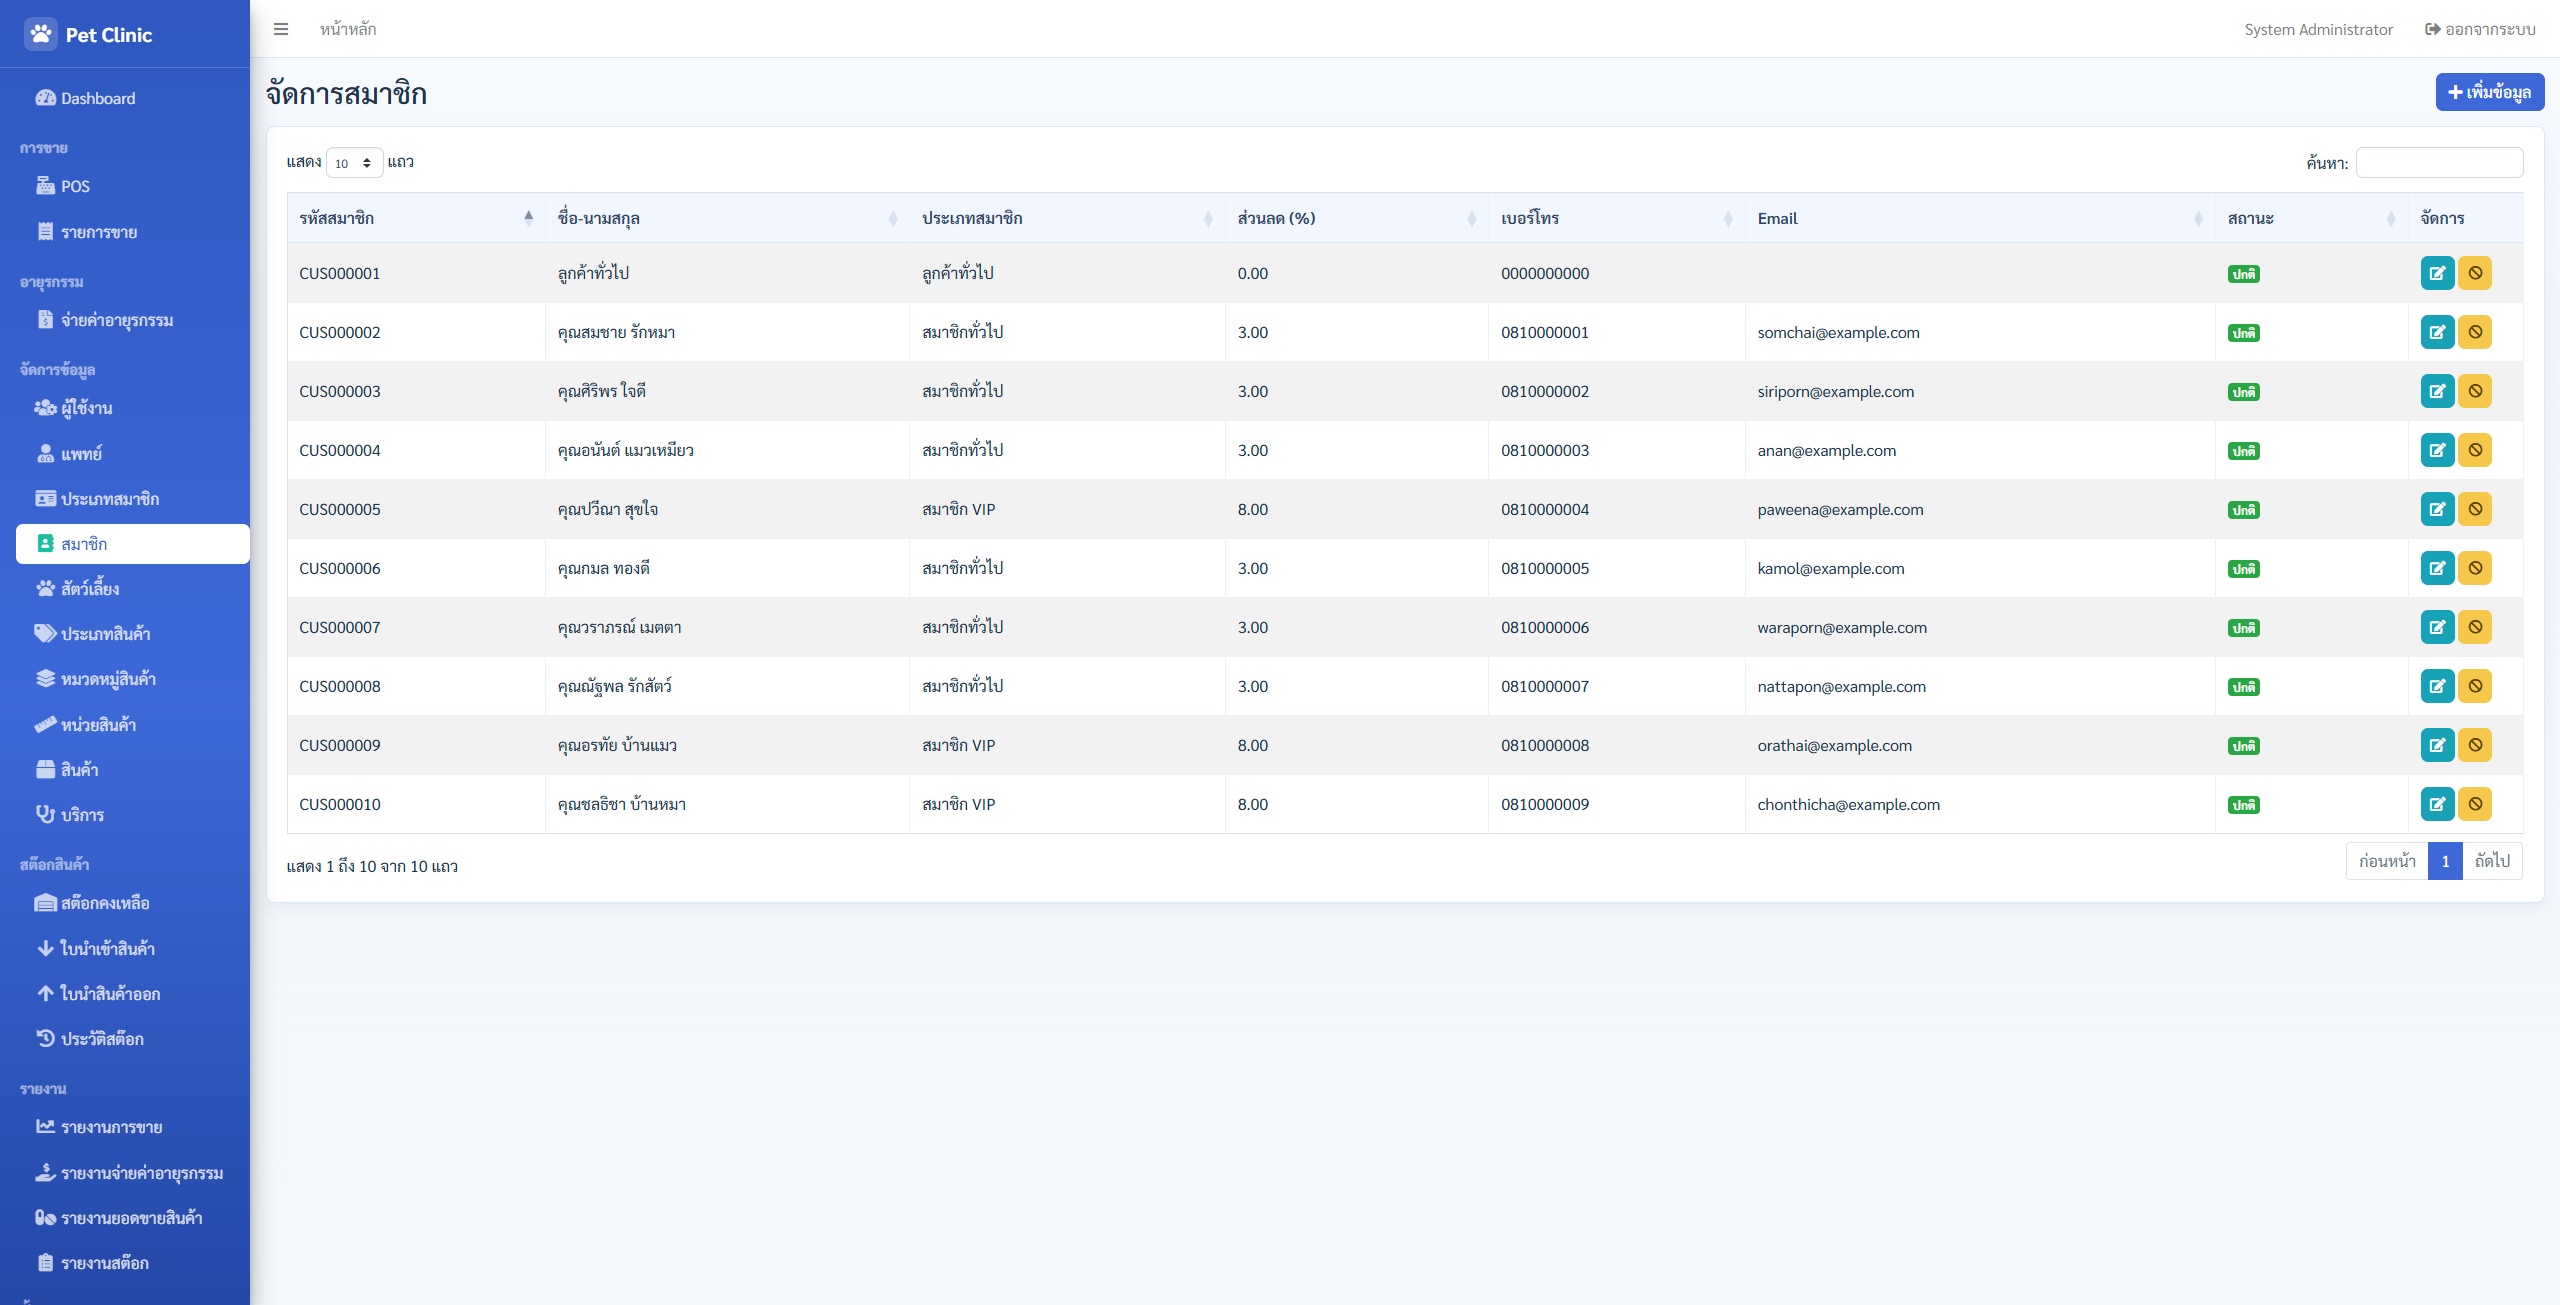Sort by สถานะ column header
The image size is (2560, 1305).
pos(2311,218)
